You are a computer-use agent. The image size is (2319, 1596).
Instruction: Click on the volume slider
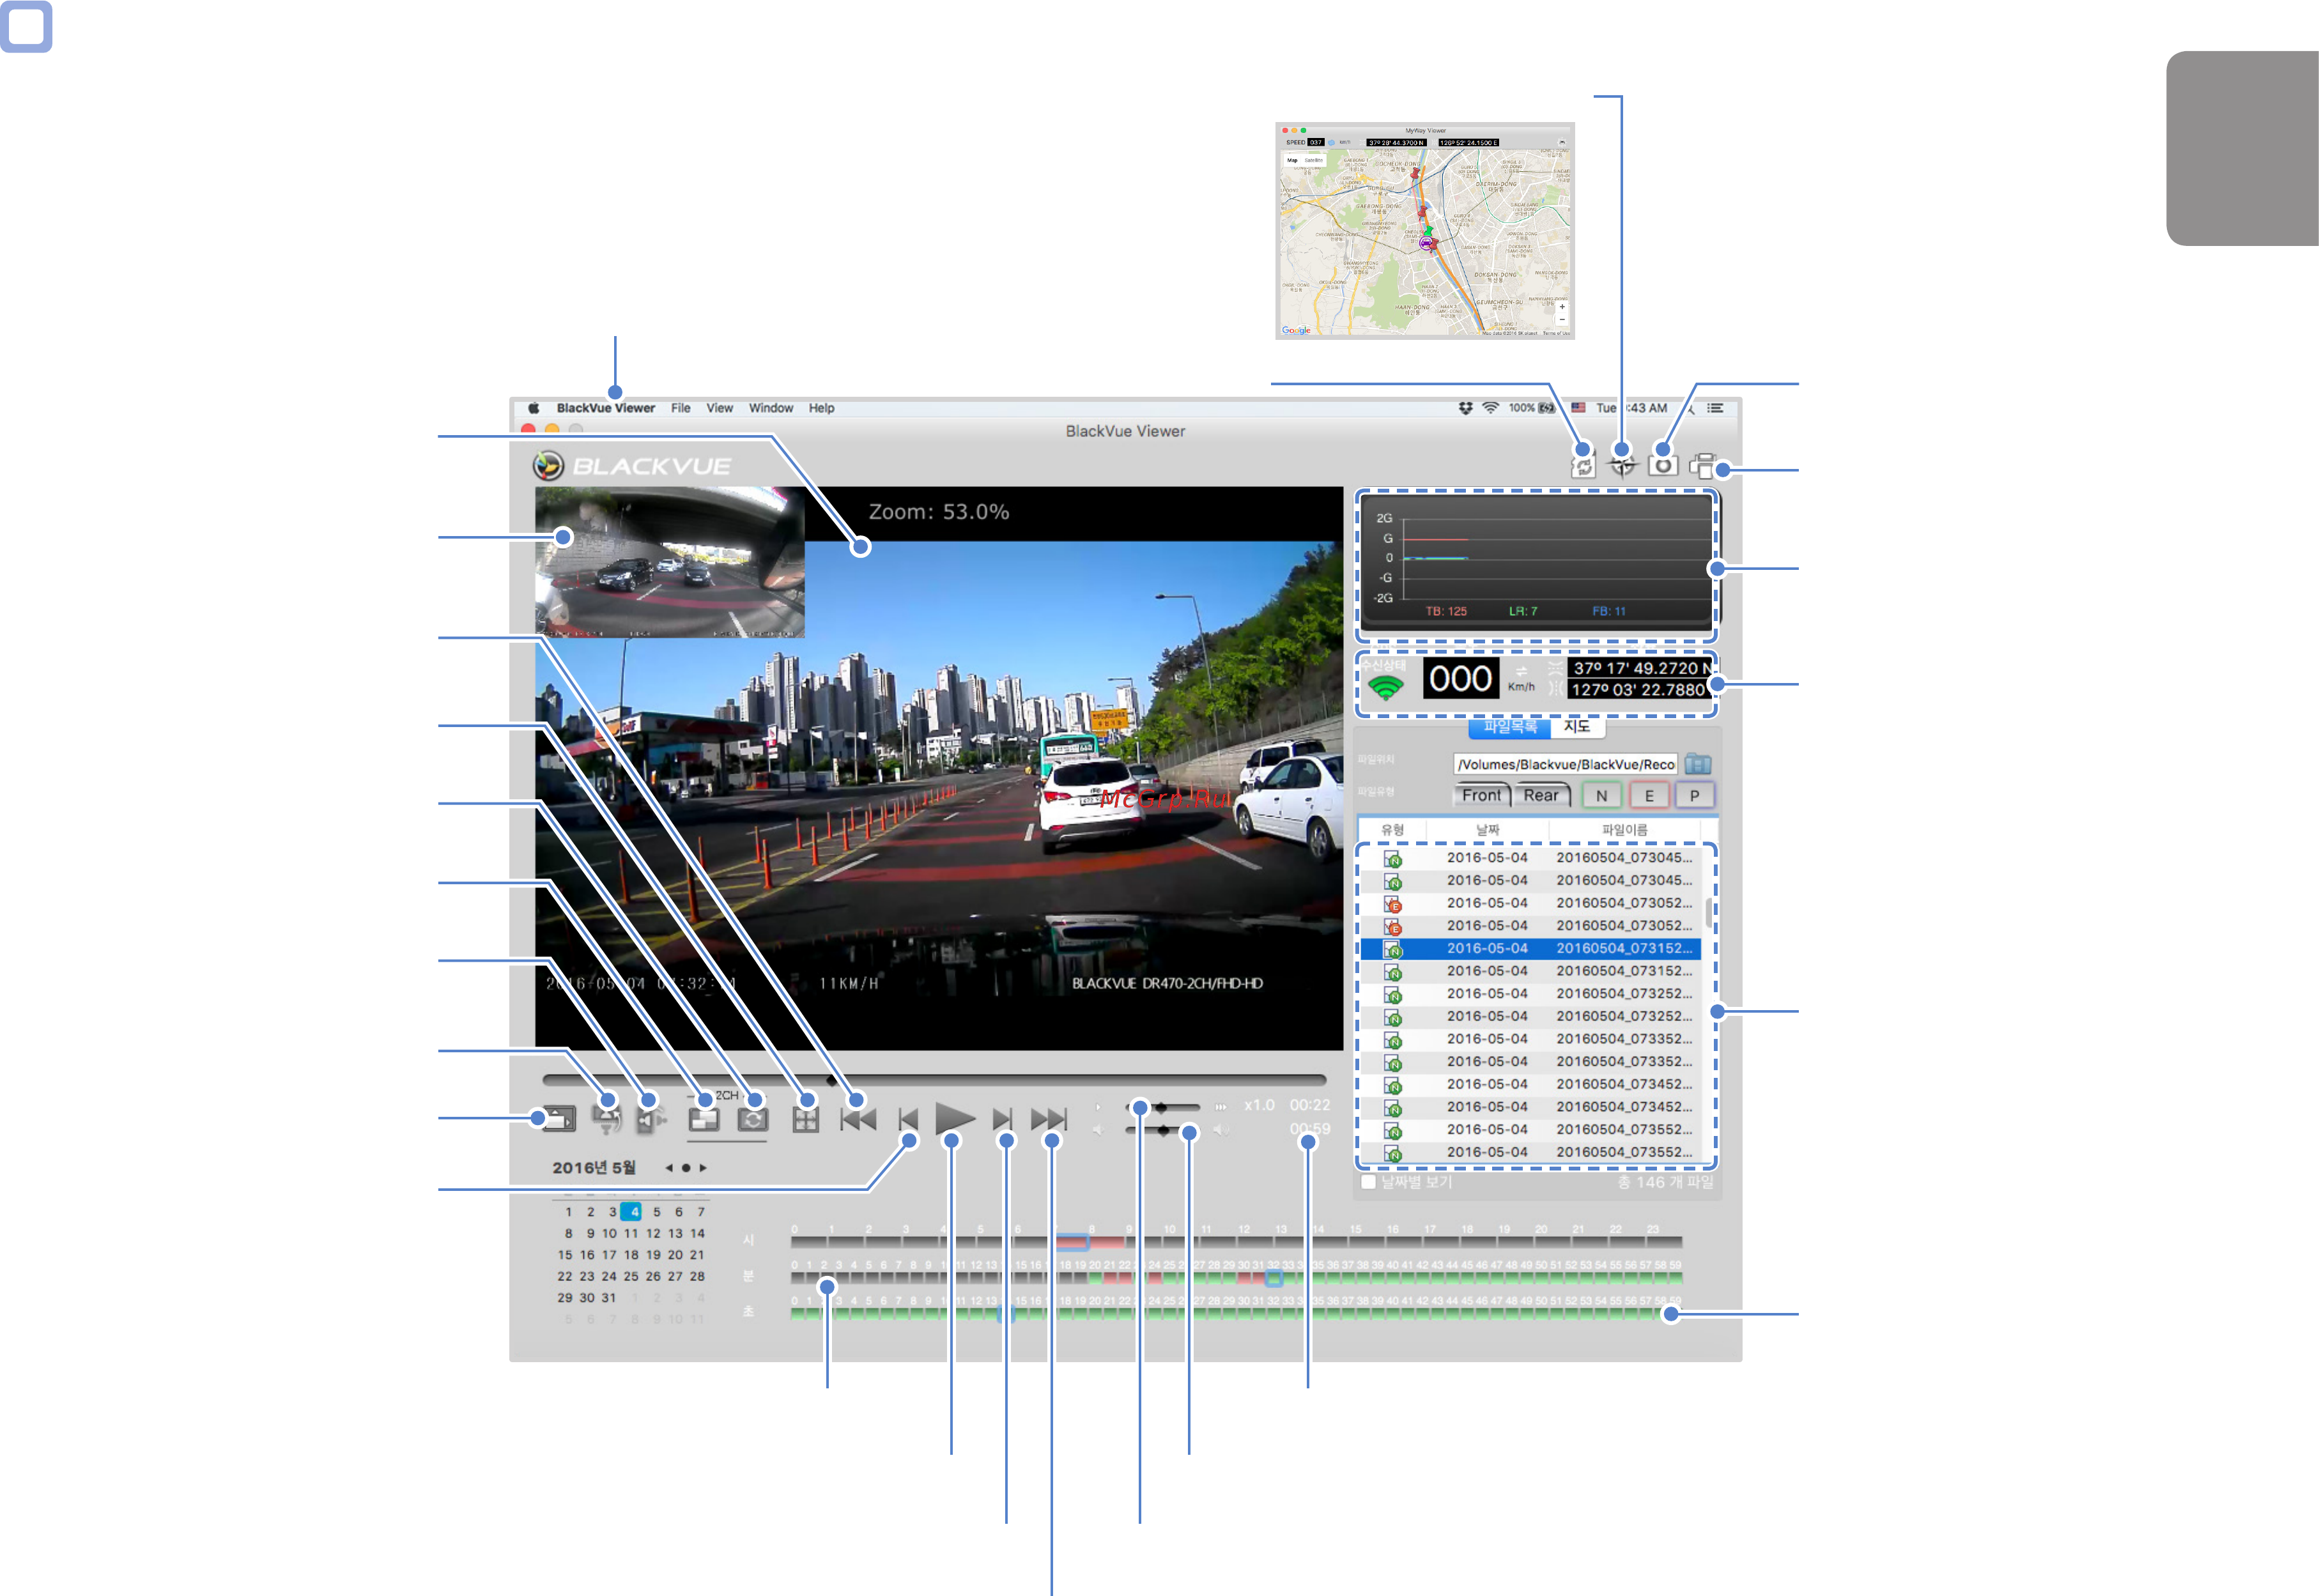point(1162,1130)
